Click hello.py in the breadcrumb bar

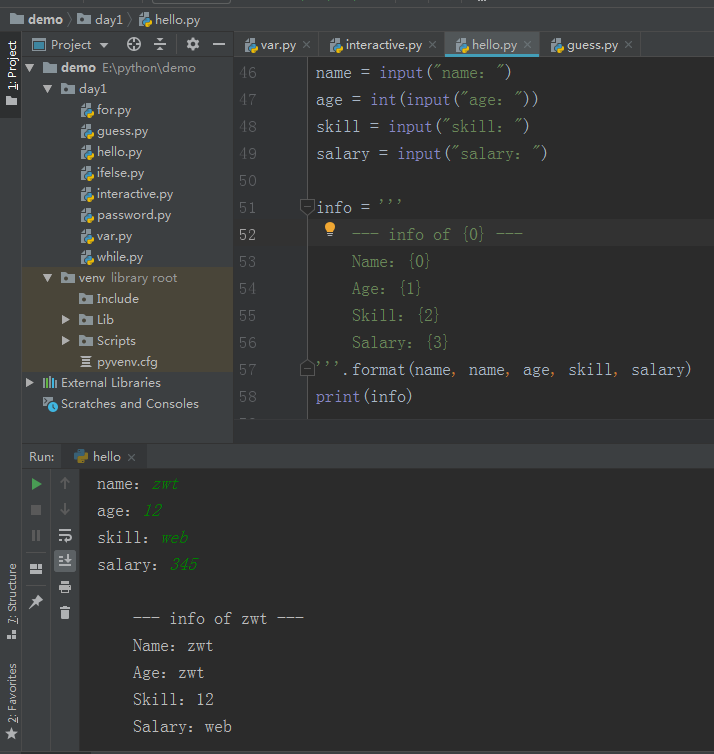(169, 19)
